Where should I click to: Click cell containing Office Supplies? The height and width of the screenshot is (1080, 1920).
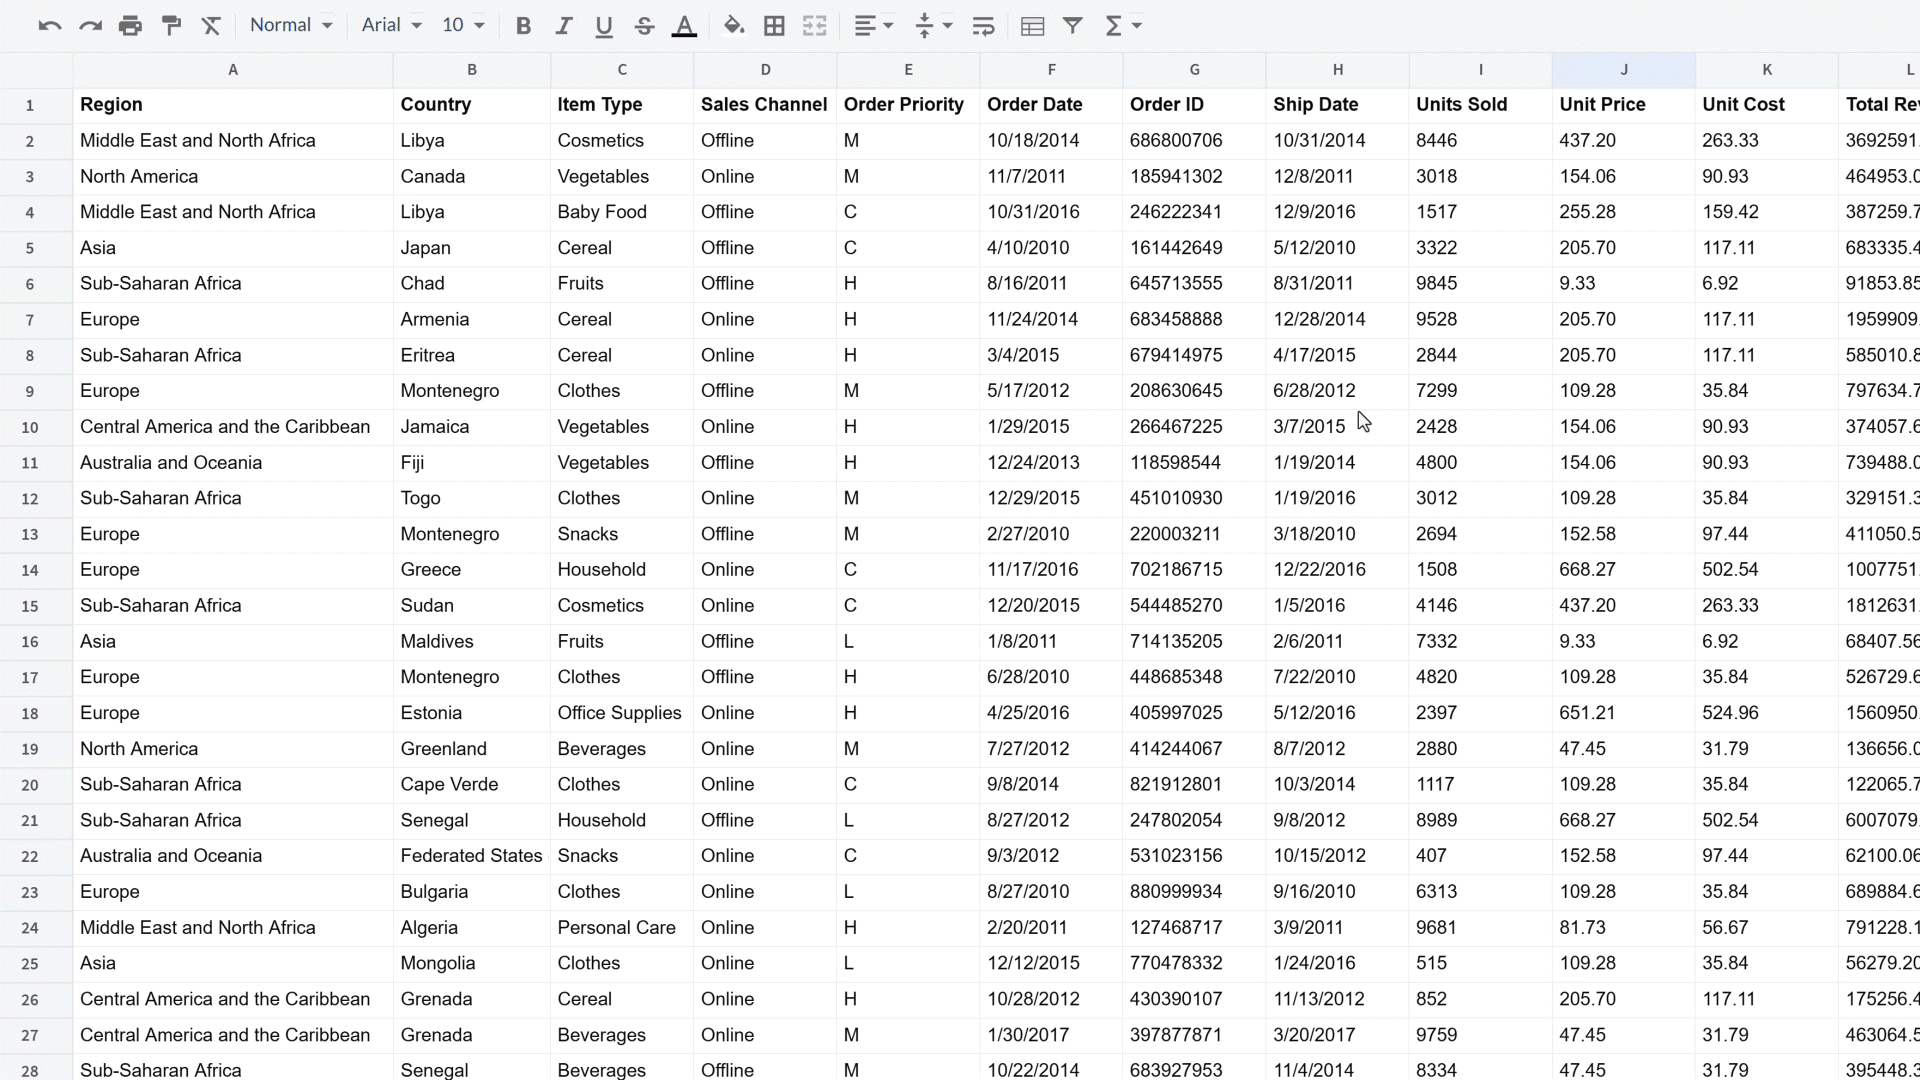coord(622,713)
